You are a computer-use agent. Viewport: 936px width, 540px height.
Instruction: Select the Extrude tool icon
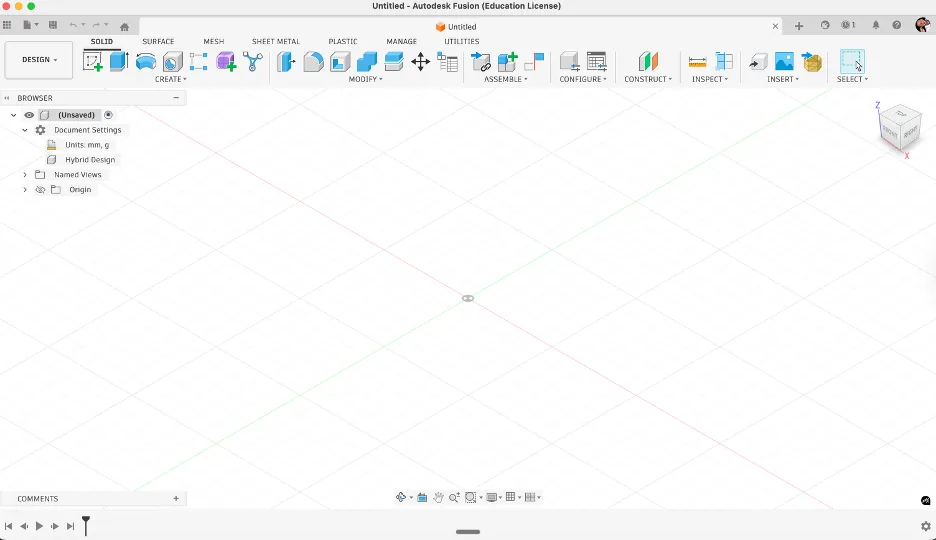119,61
